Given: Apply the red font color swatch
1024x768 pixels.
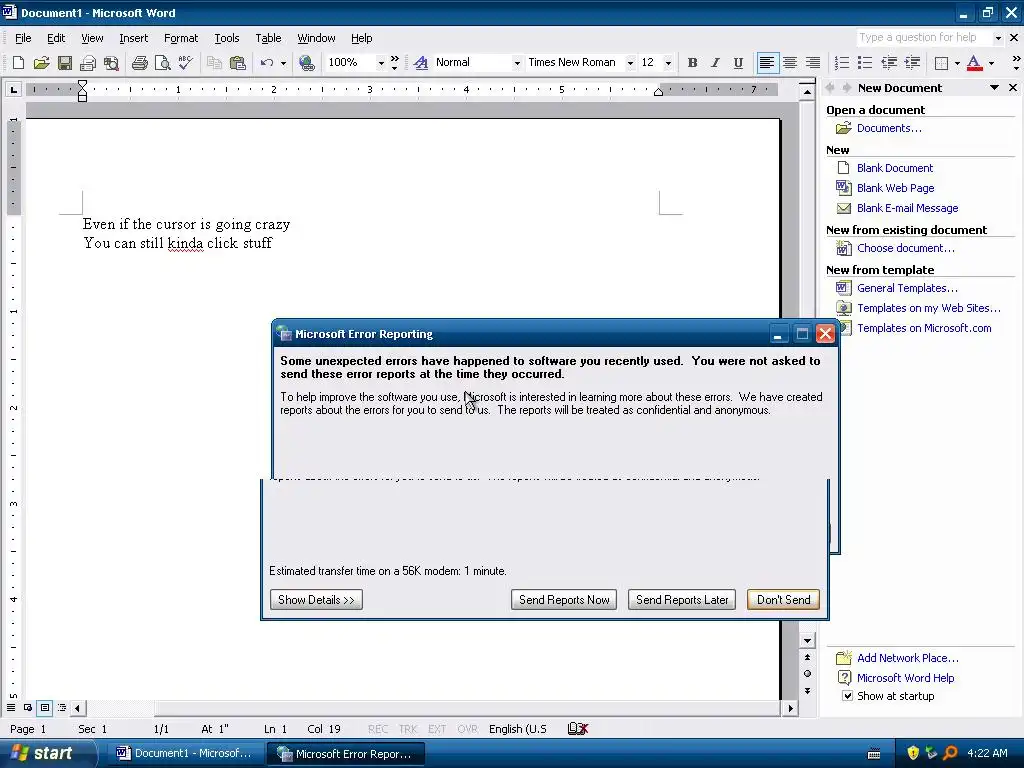Looking at the screenshot, I should [974, 63].
